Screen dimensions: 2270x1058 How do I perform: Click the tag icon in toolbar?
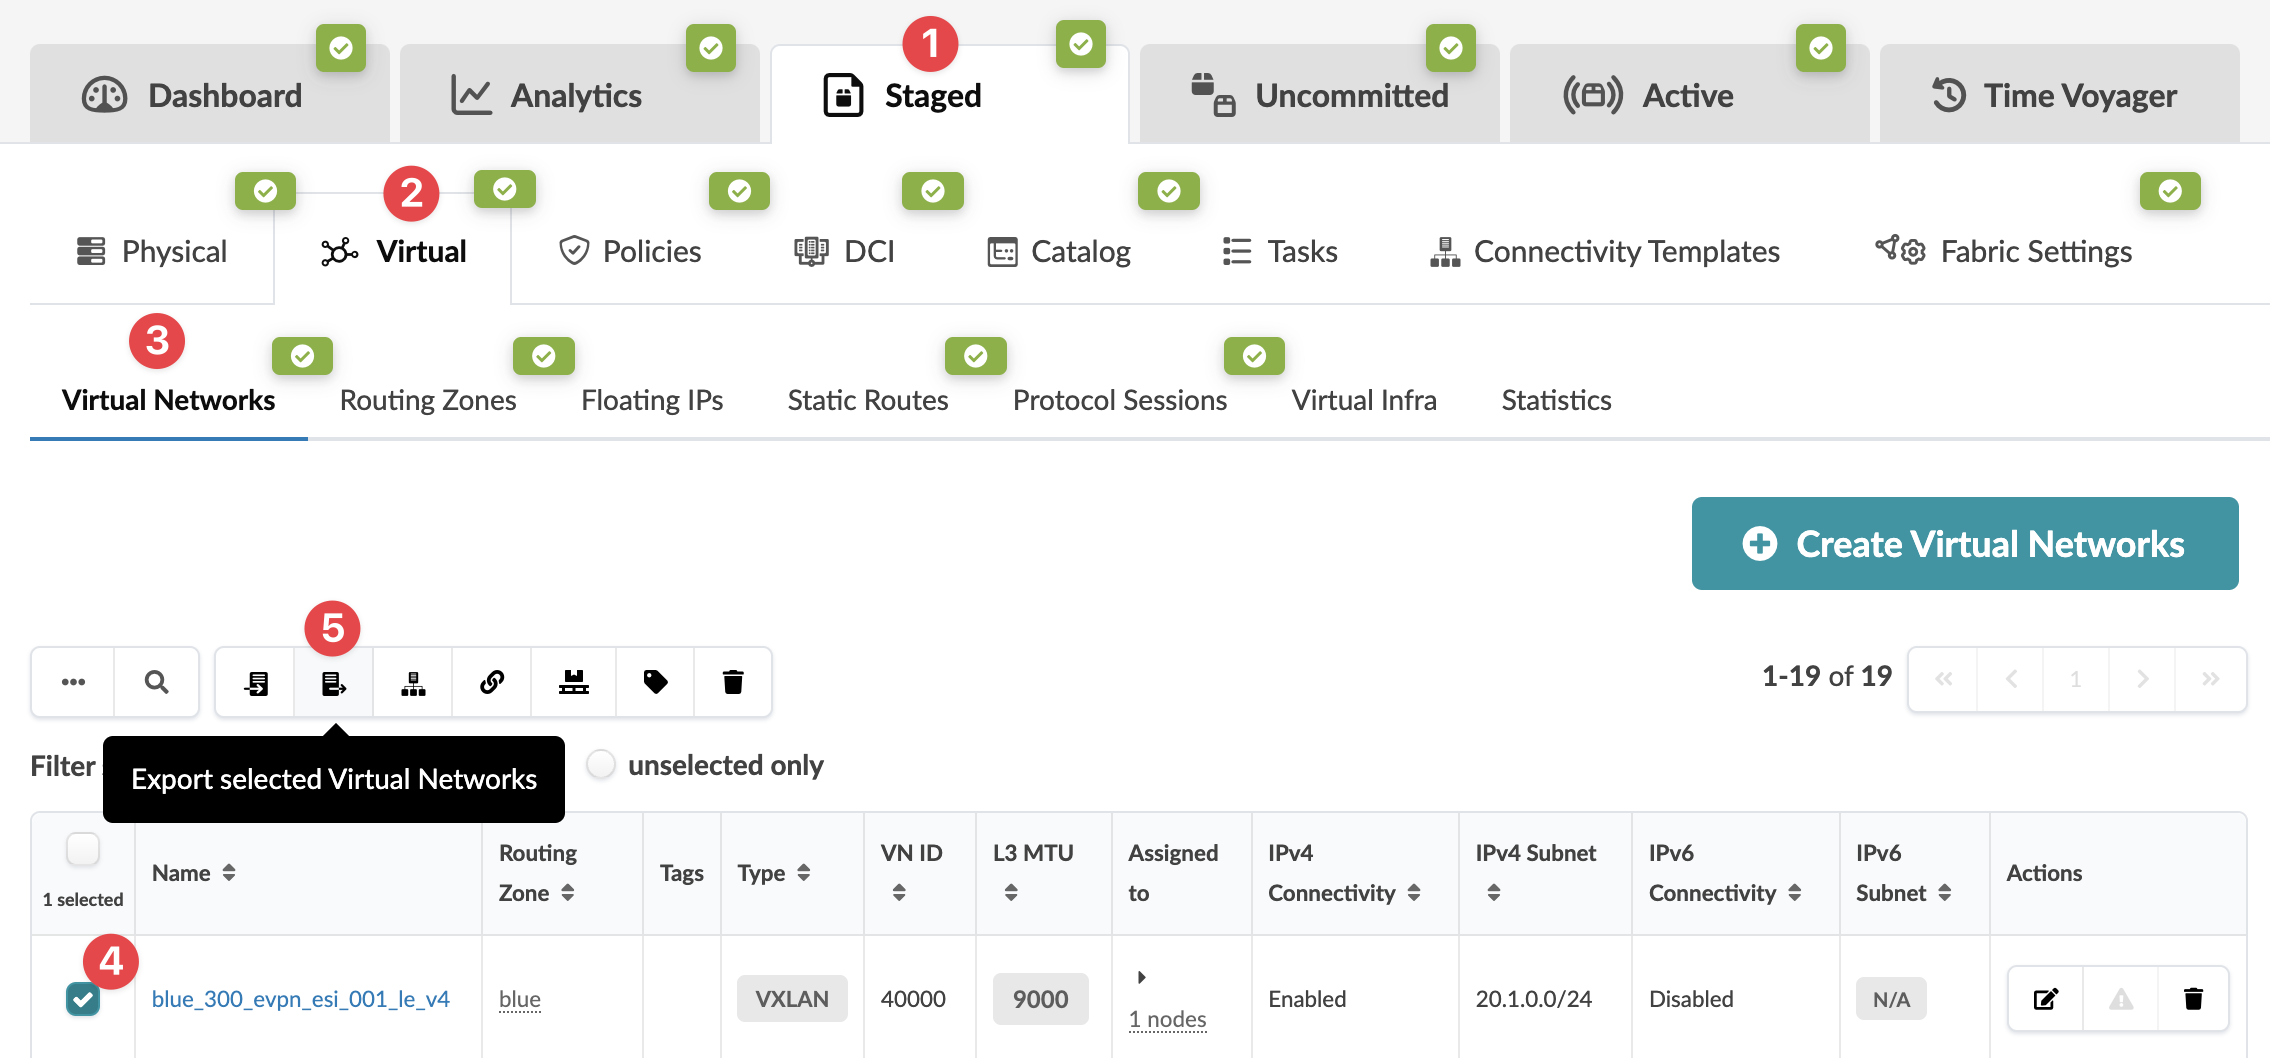coord(655,683)
